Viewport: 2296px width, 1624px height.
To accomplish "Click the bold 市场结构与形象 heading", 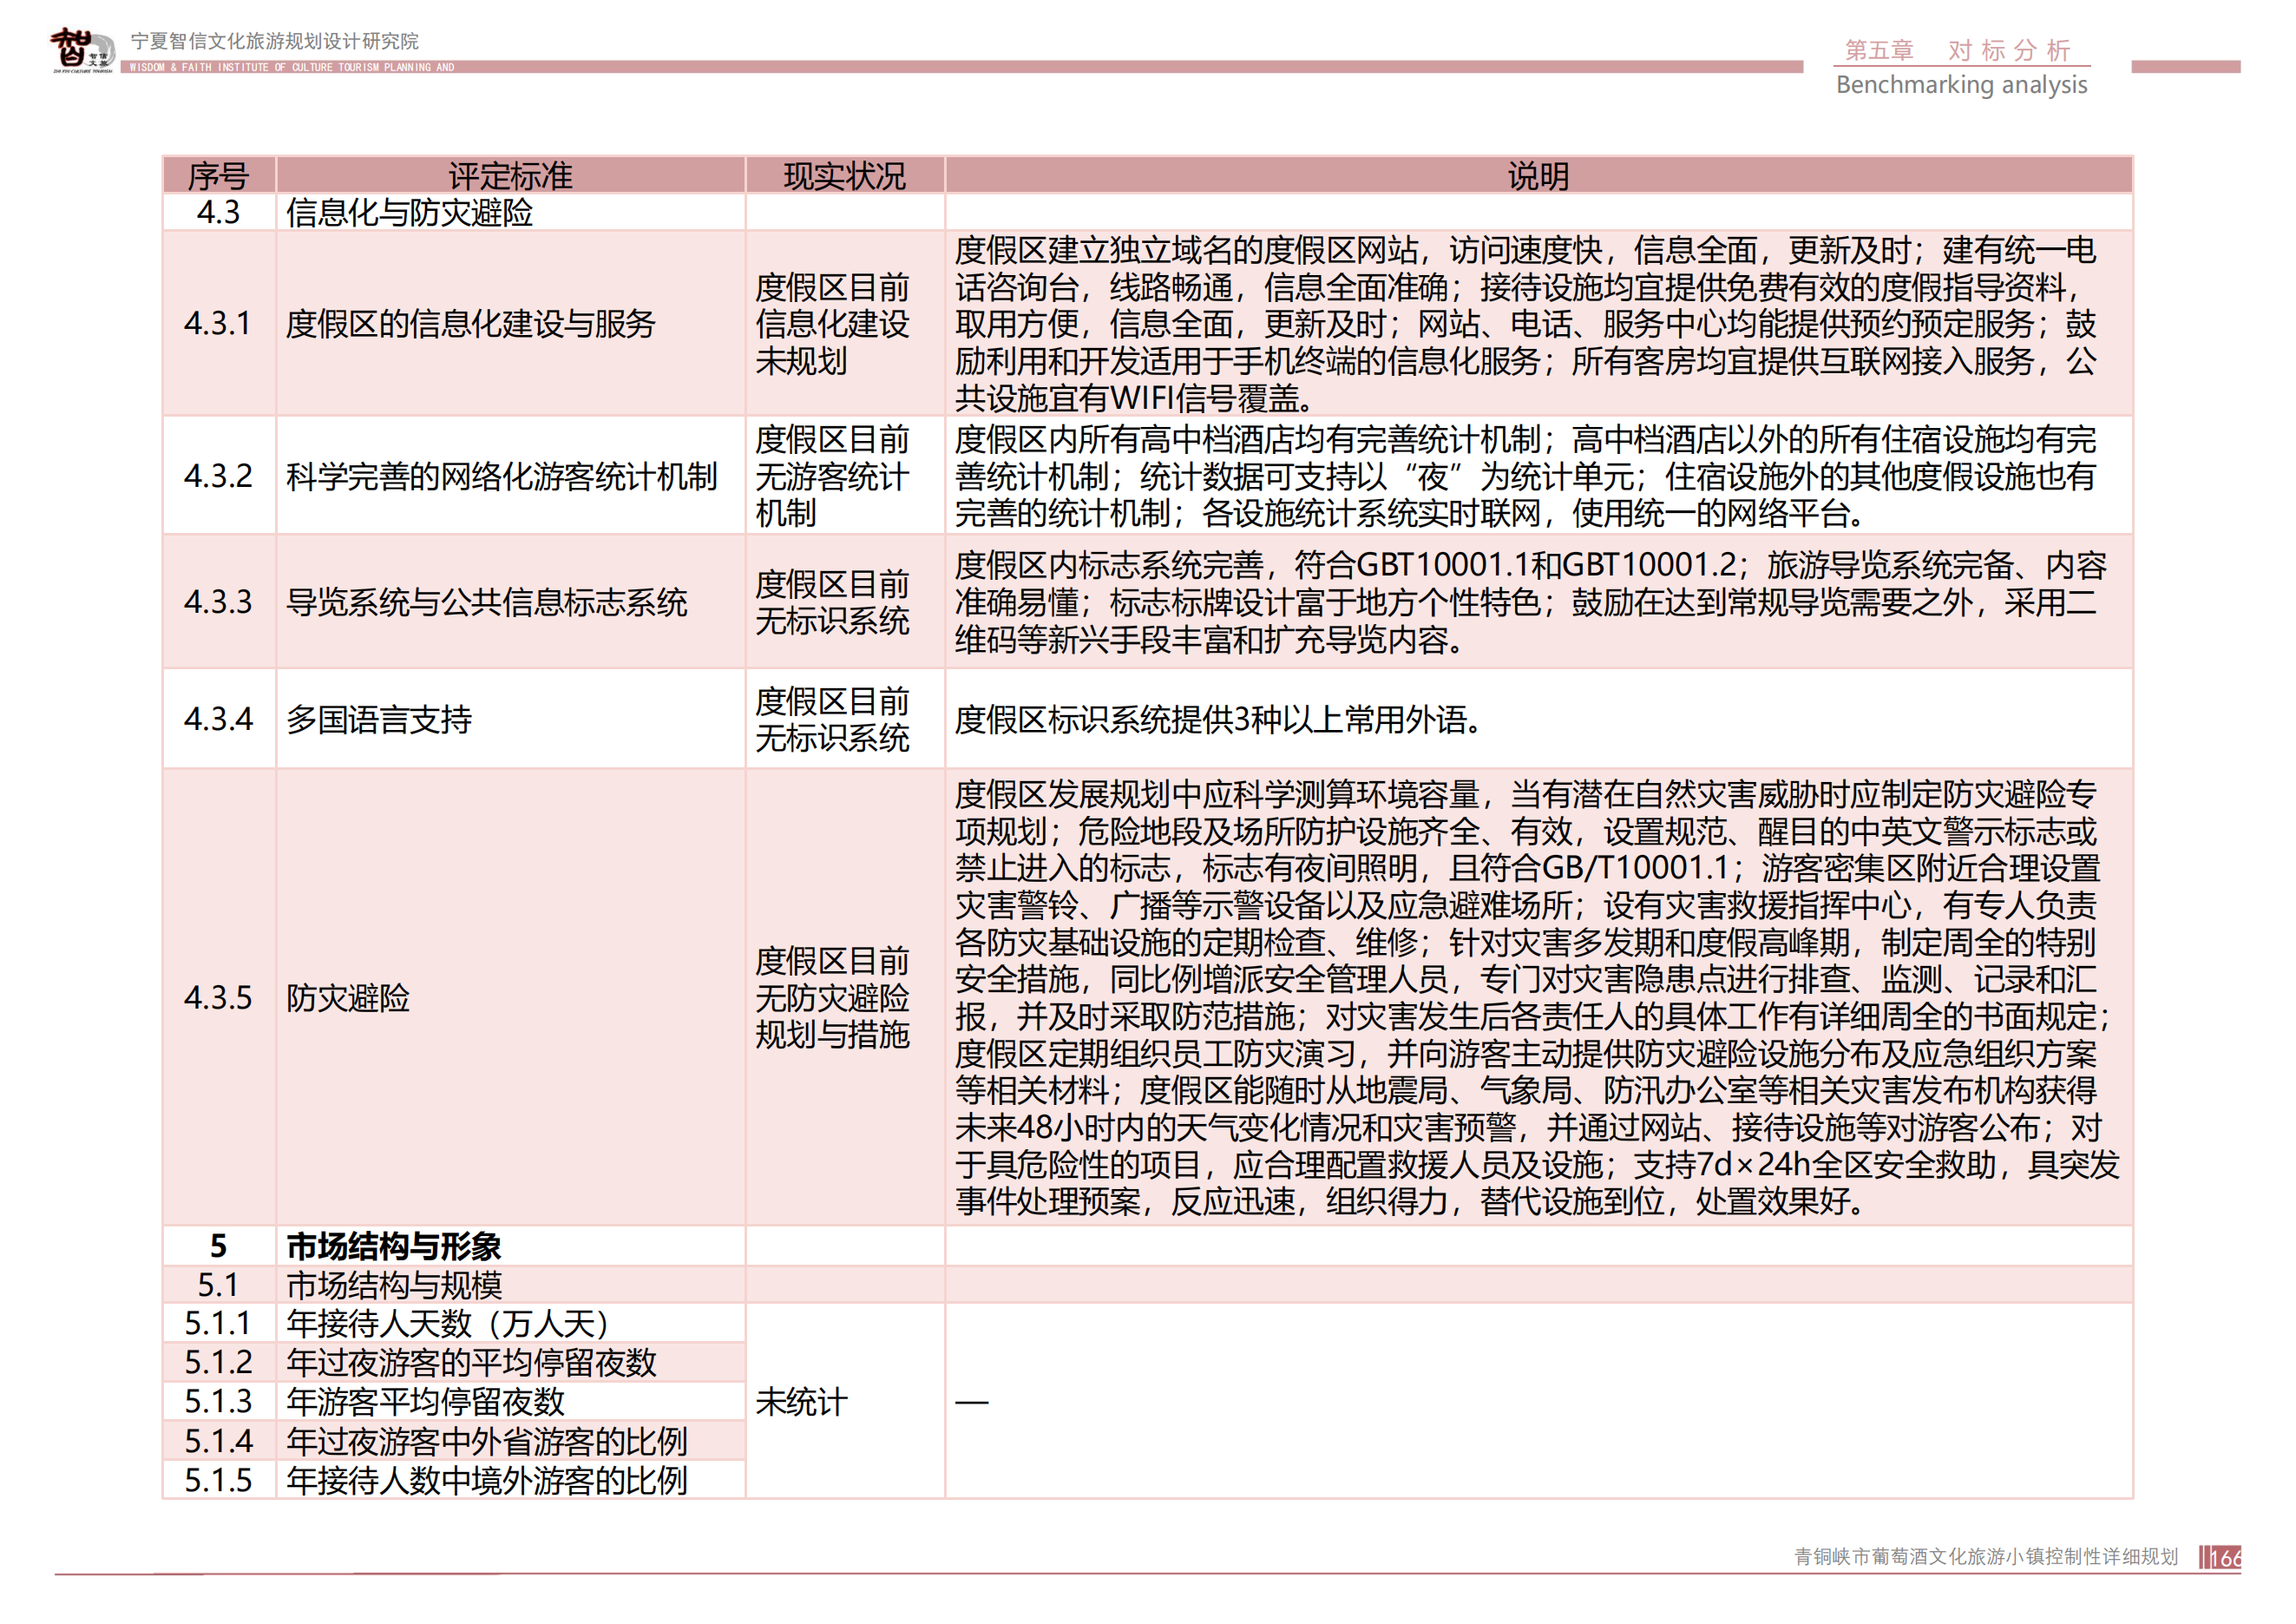I will point(393,1246).
